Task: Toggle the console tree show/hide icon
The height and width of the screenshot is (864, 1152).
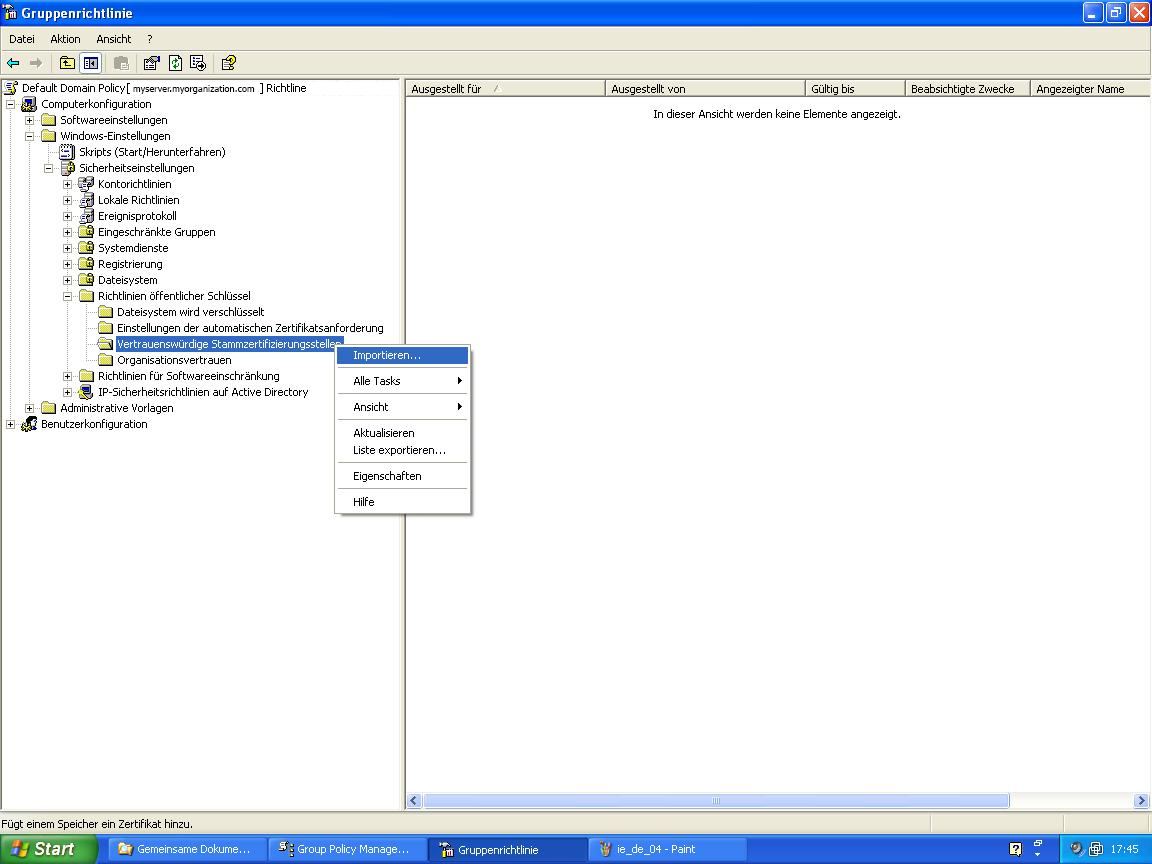Action: coord(91,63)
